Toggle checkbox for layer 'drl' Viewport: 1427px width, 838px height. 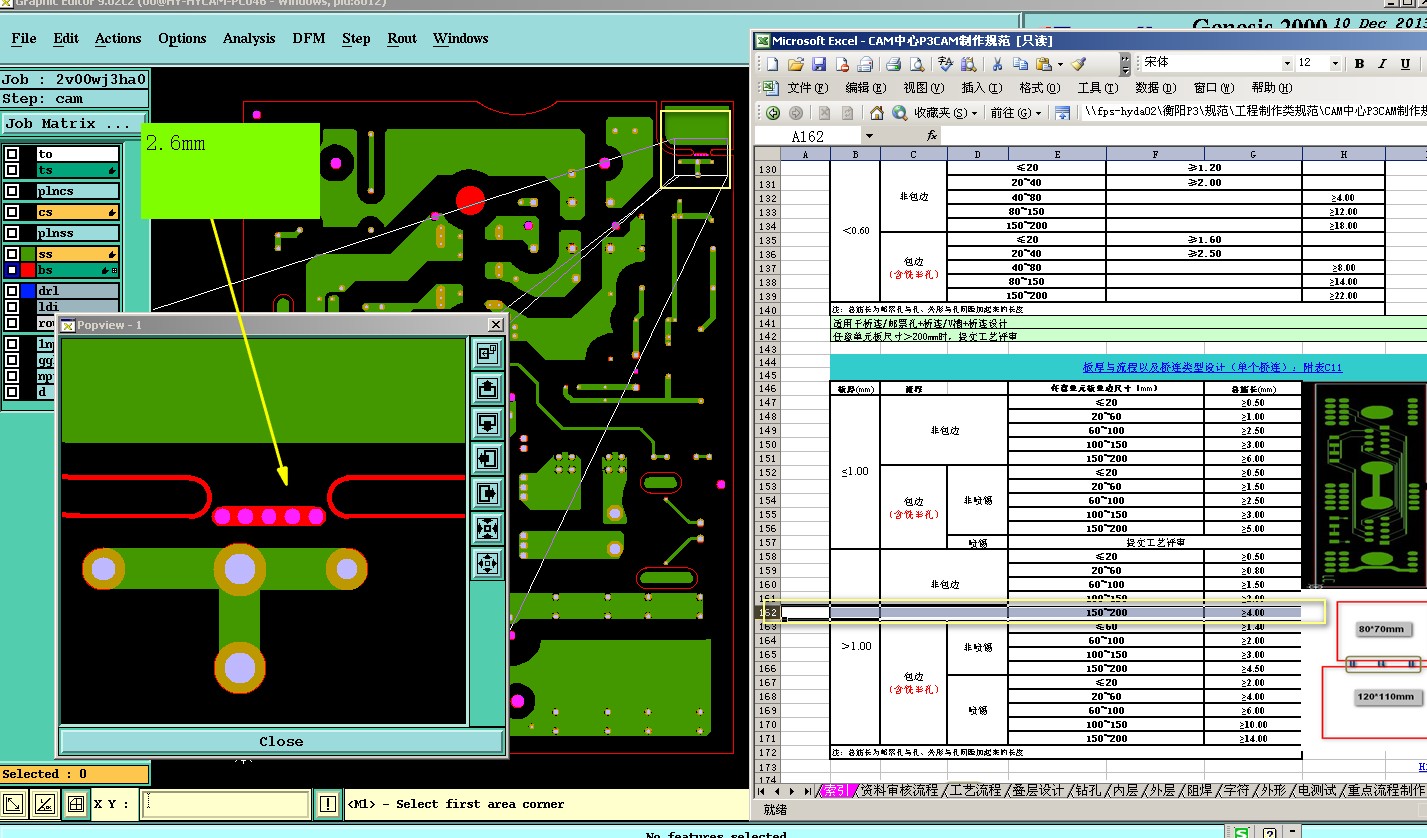[12, 291]
